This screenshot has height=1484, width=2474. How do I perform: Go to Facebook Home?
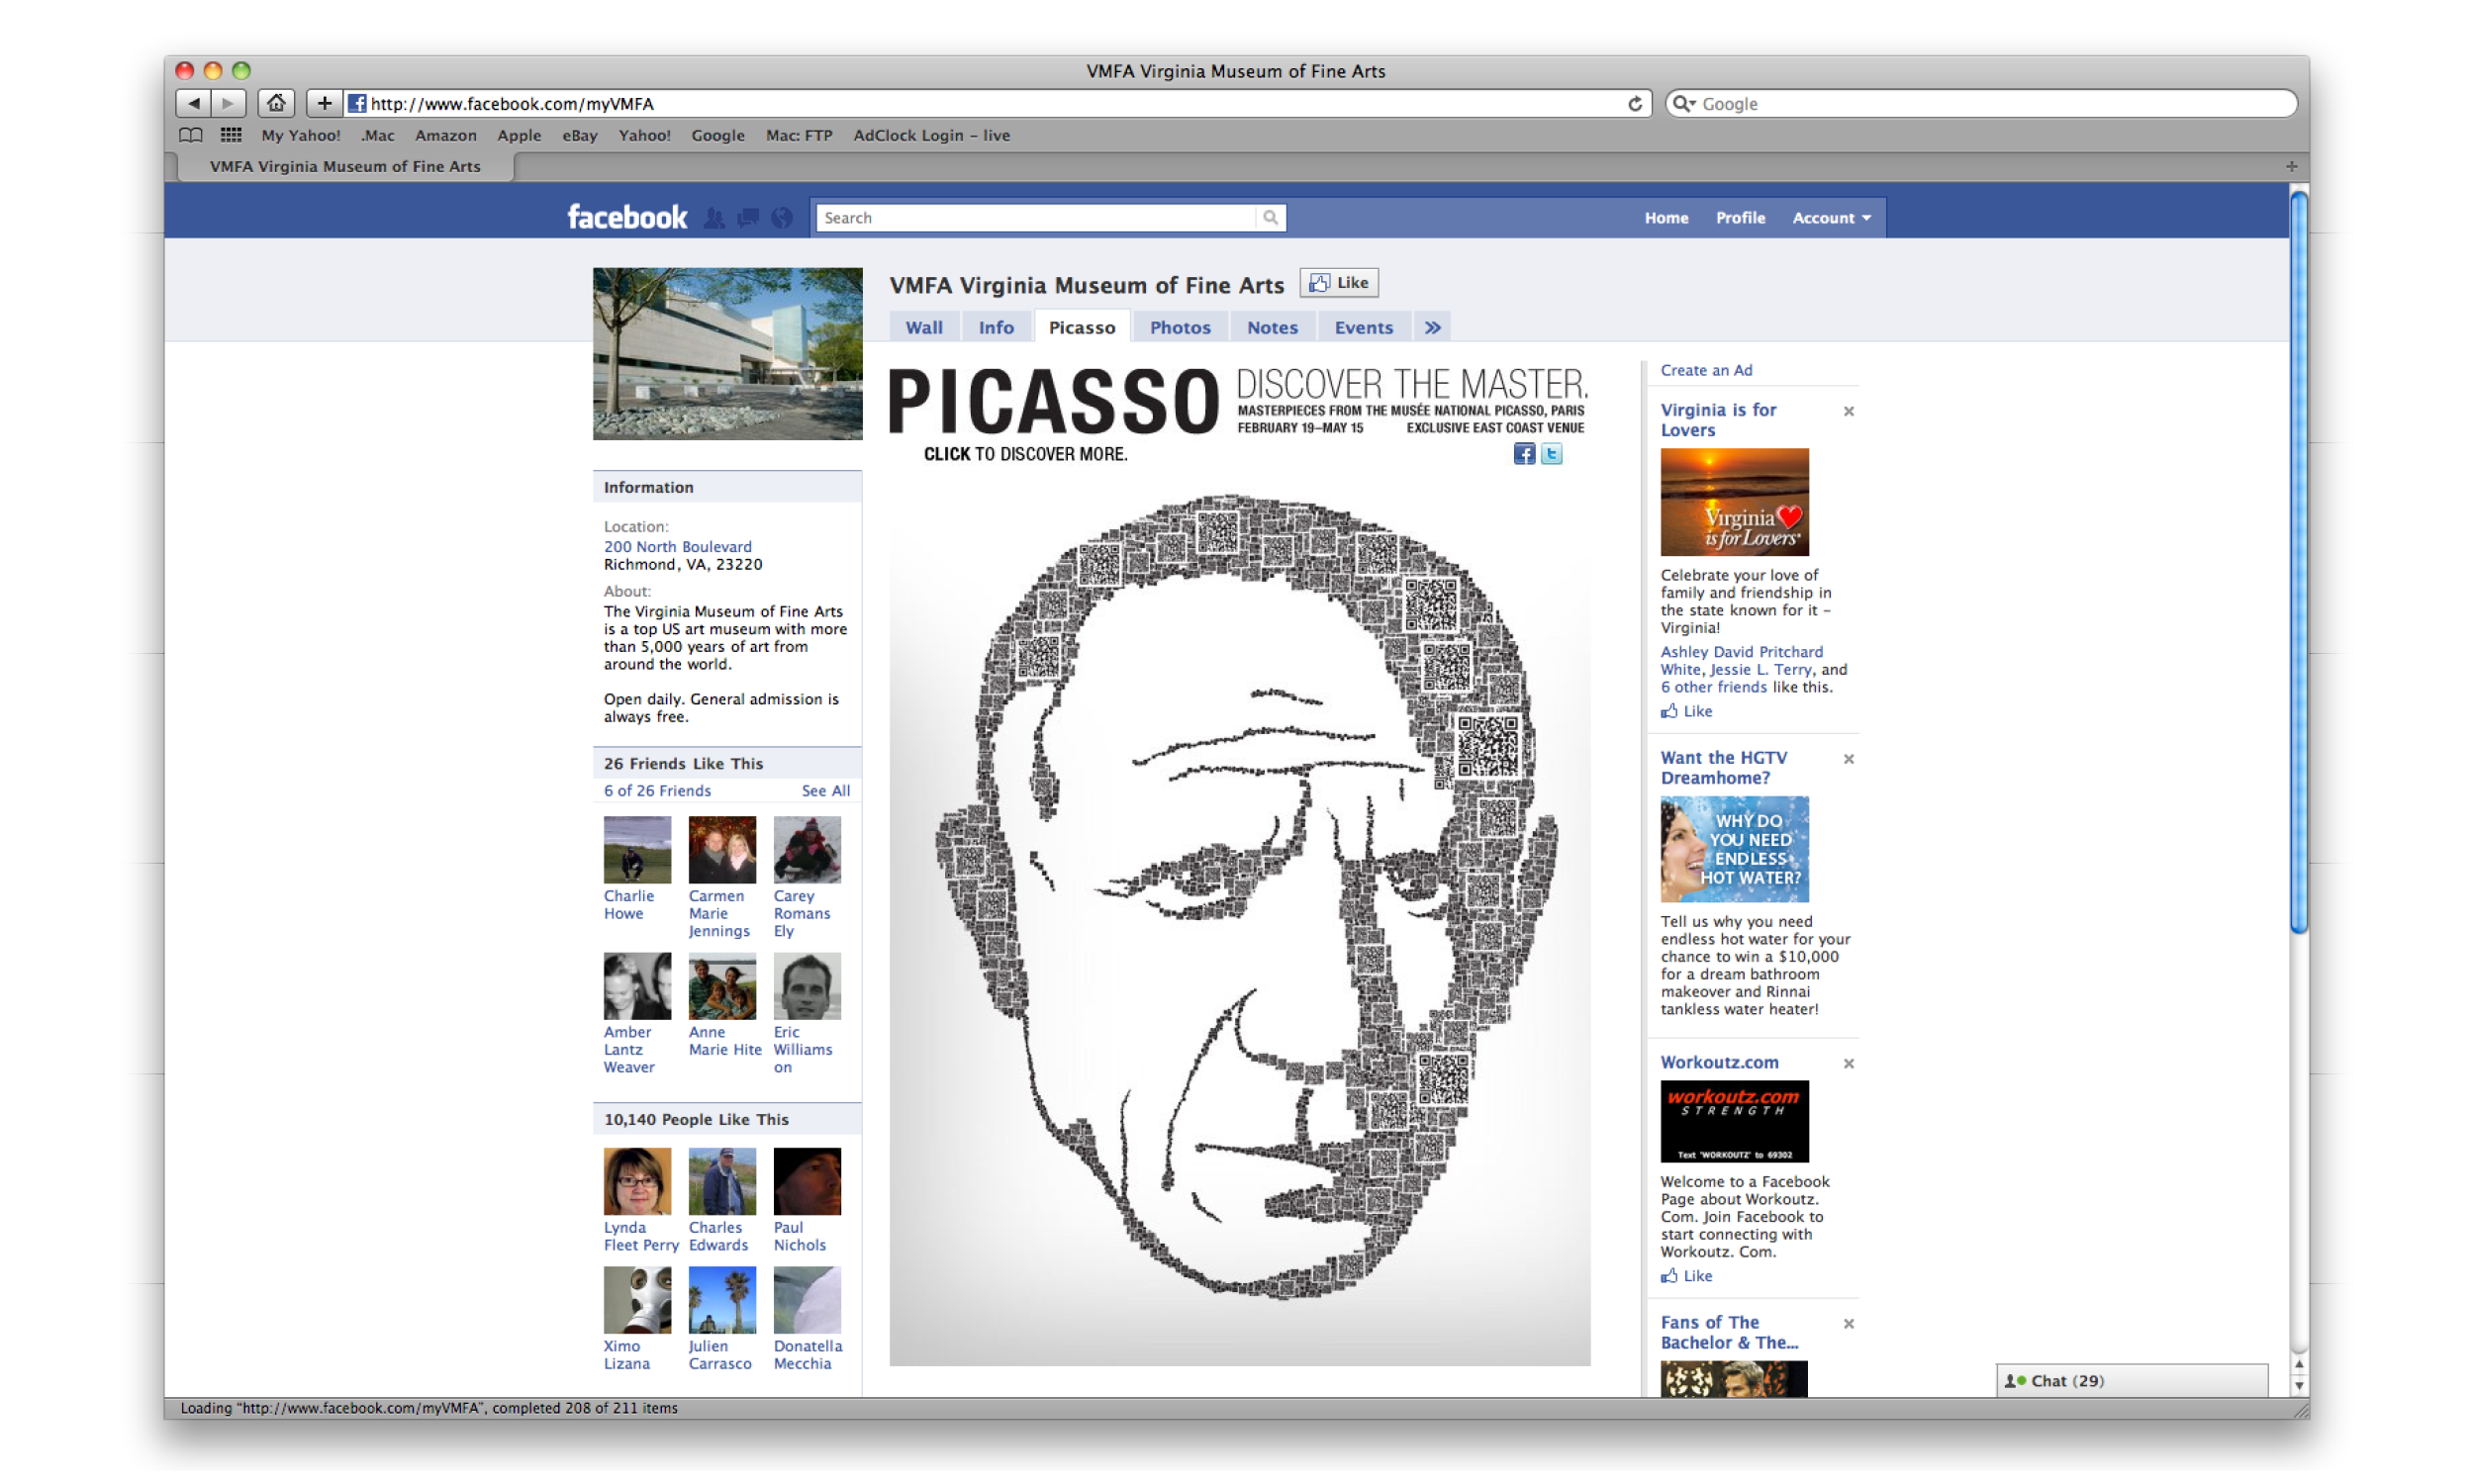(x=1666, y=218)
